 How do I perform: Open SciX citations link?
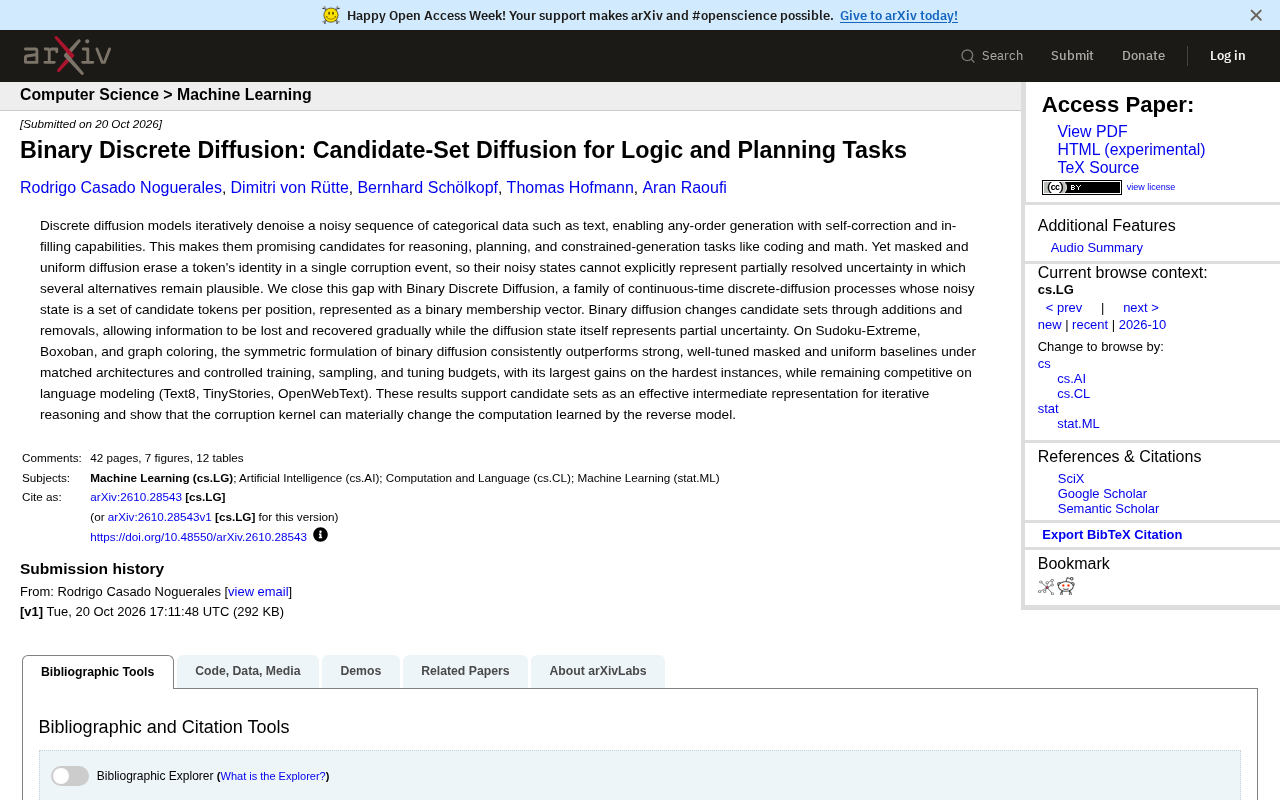(1071, 479)
